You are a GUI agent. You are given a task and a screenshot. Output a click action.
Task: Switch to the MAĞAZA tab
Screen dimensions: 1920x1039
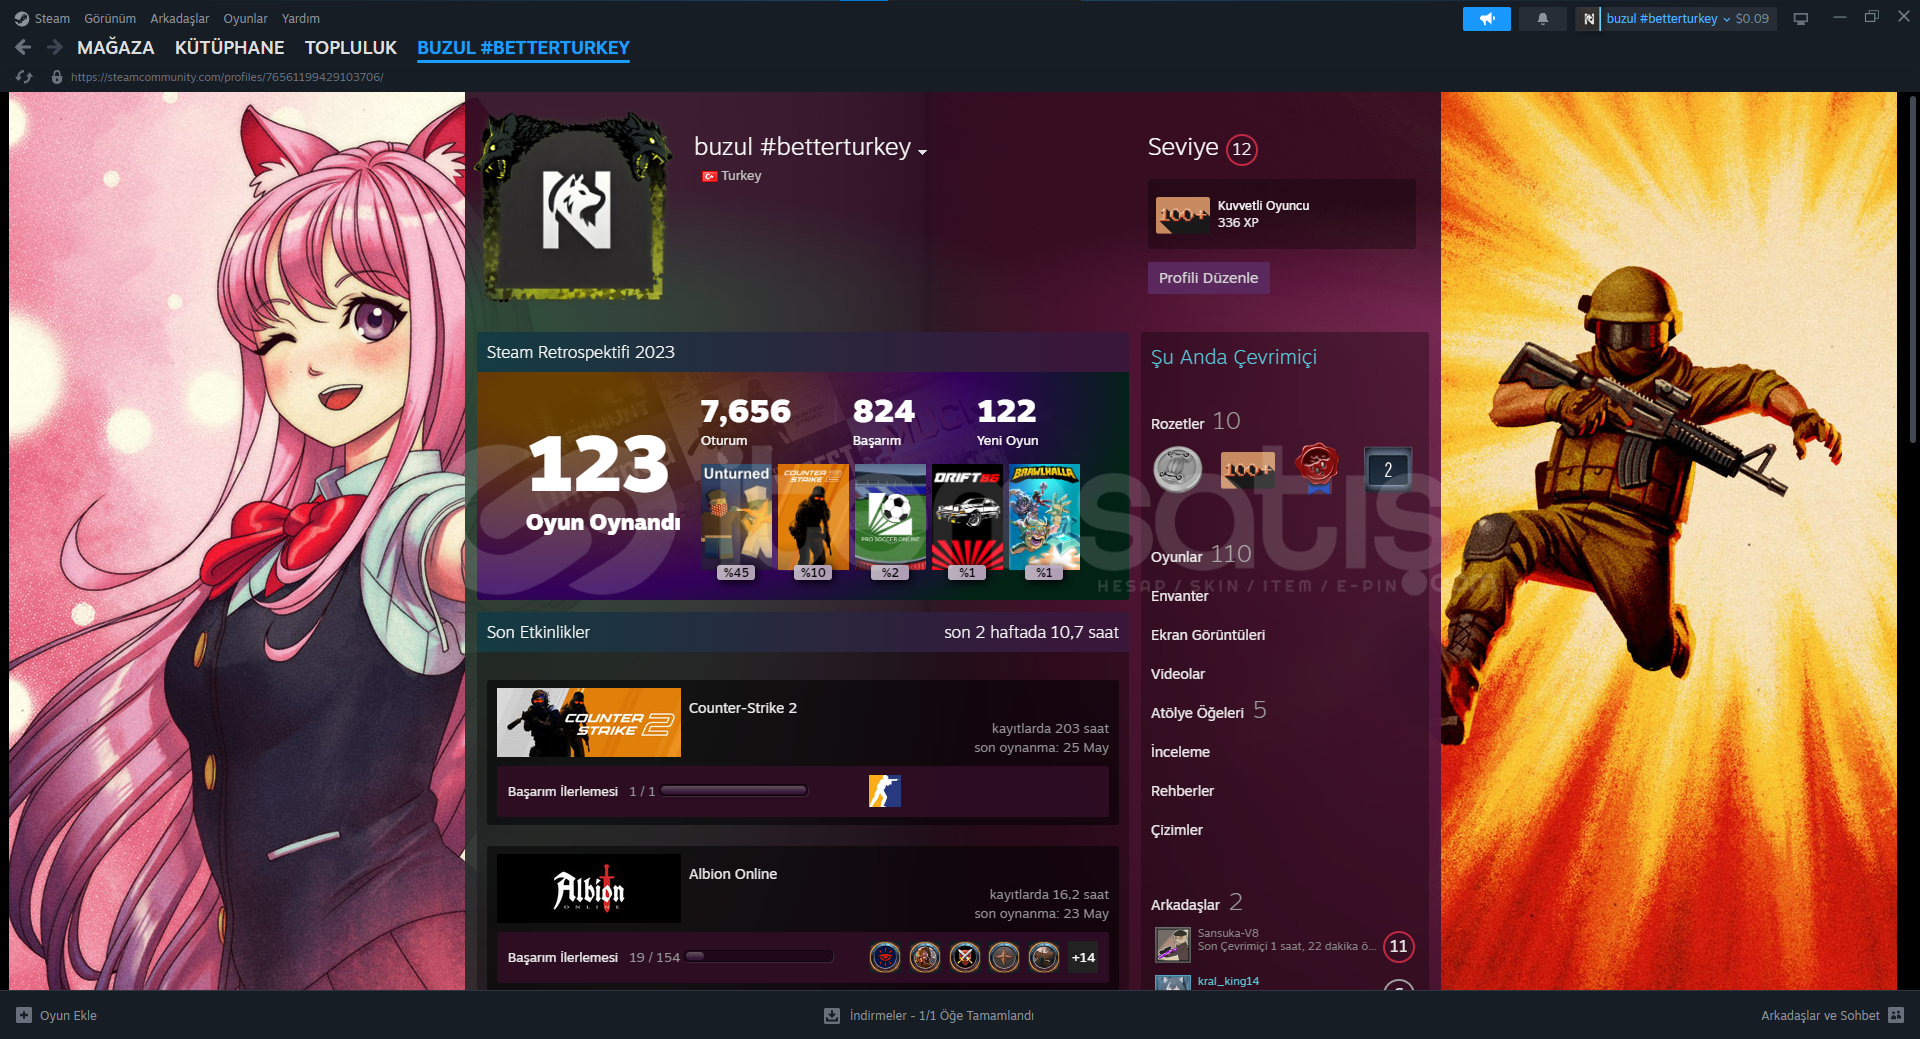116,47
